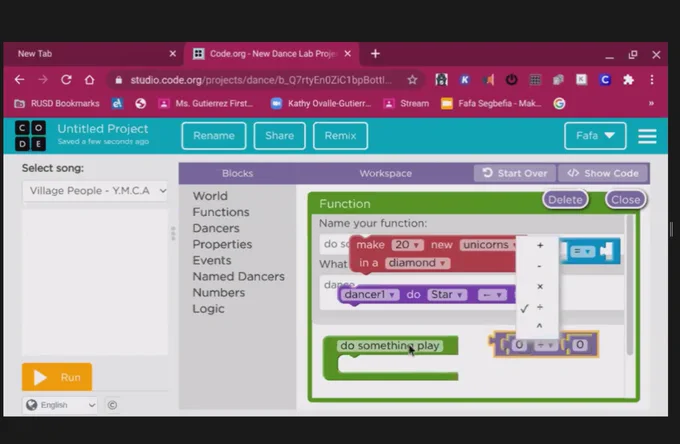
Task: Open the Stream bookmark
Action: 407,104
